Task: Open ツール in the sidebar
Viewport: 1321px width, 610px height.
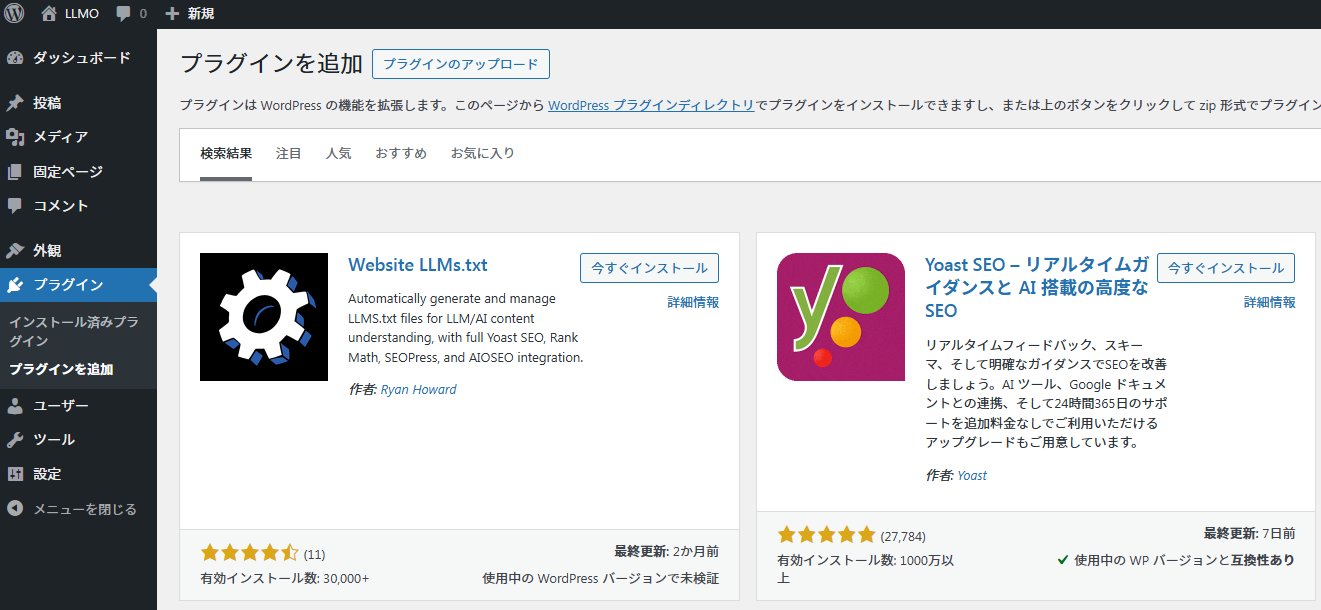Action: click(53, 440)
